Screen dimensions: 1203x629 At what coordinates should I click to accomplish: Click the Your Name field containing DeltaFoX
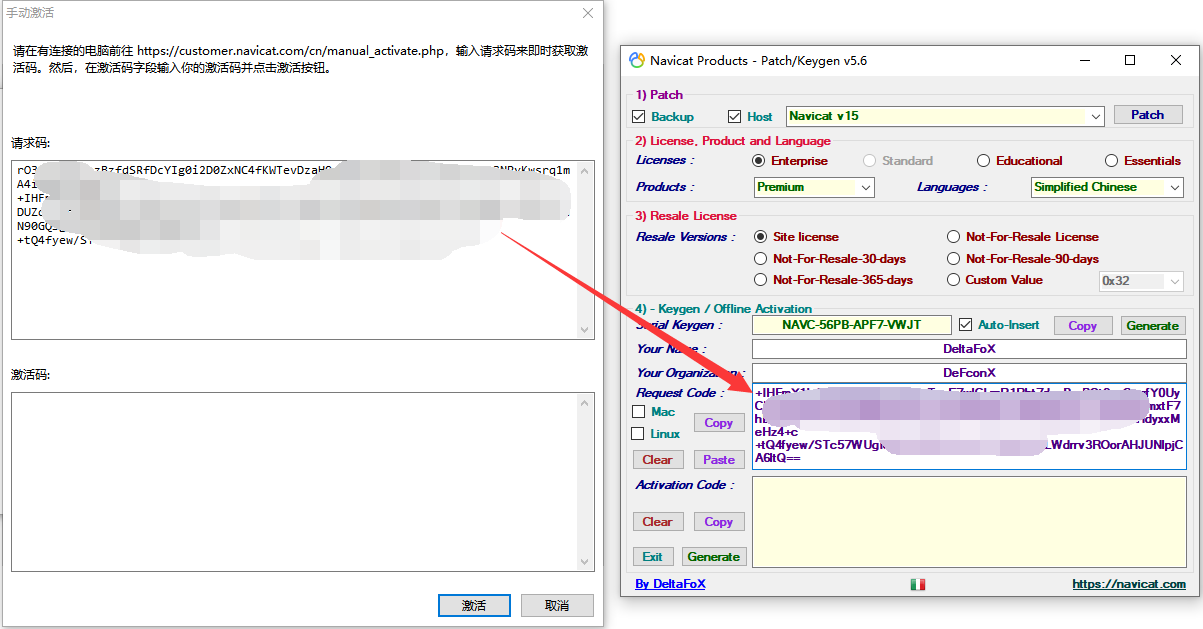click(968, 349)
